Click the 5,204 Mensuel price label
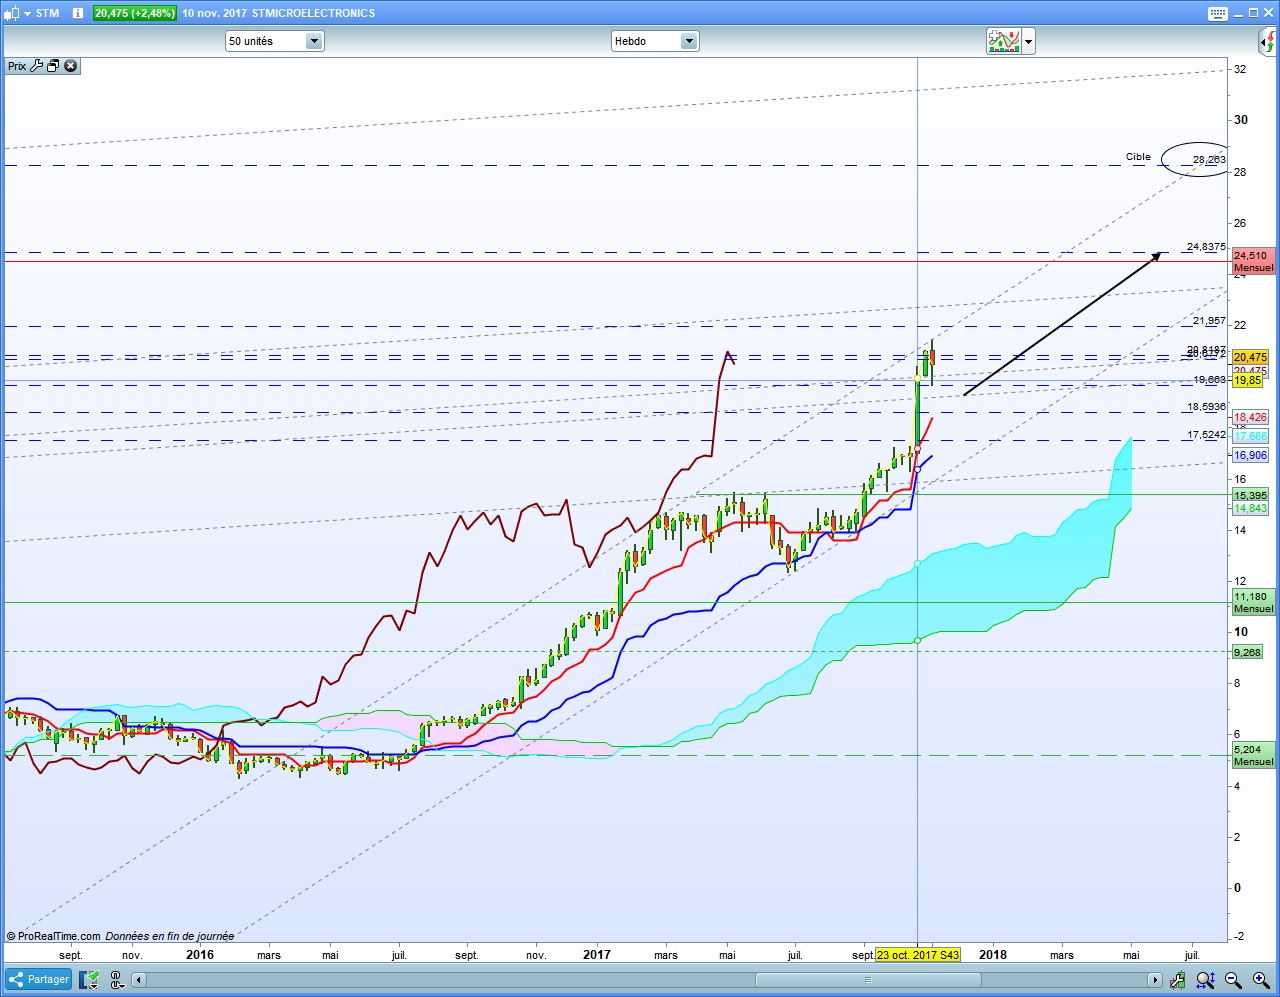 1254,755
